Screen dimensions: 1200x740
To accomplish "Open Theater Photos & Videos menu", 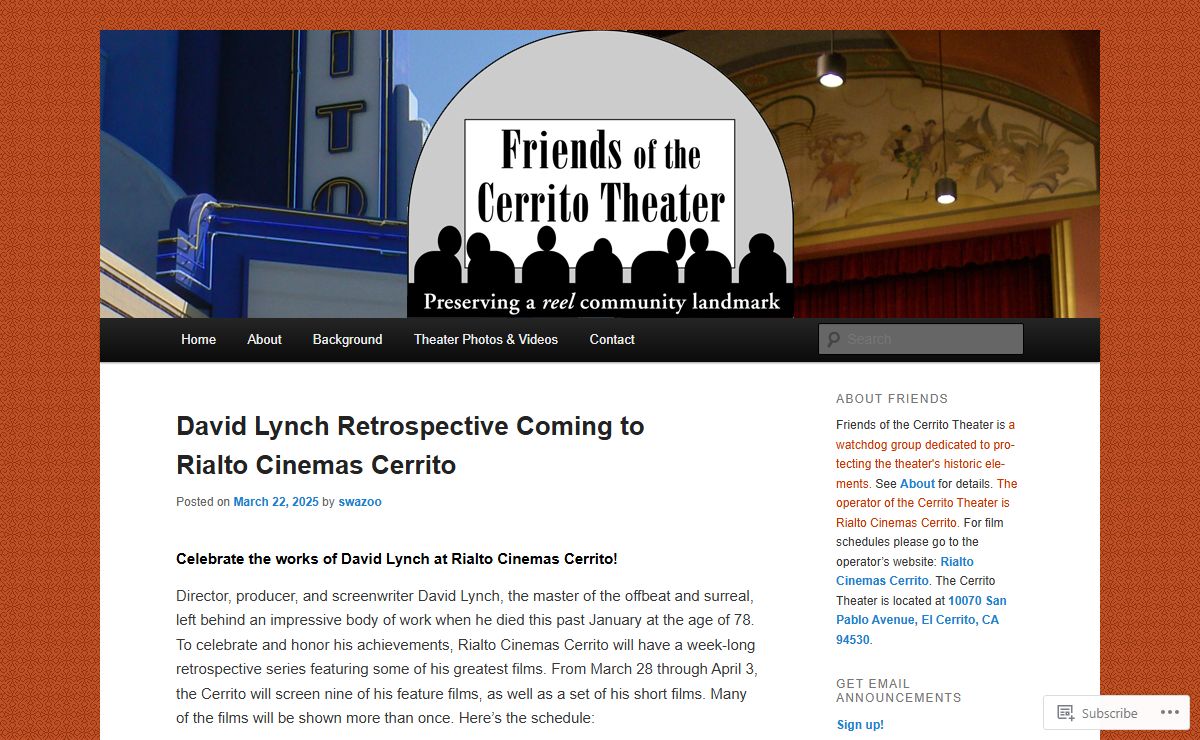I will click(x=486, y=339).
